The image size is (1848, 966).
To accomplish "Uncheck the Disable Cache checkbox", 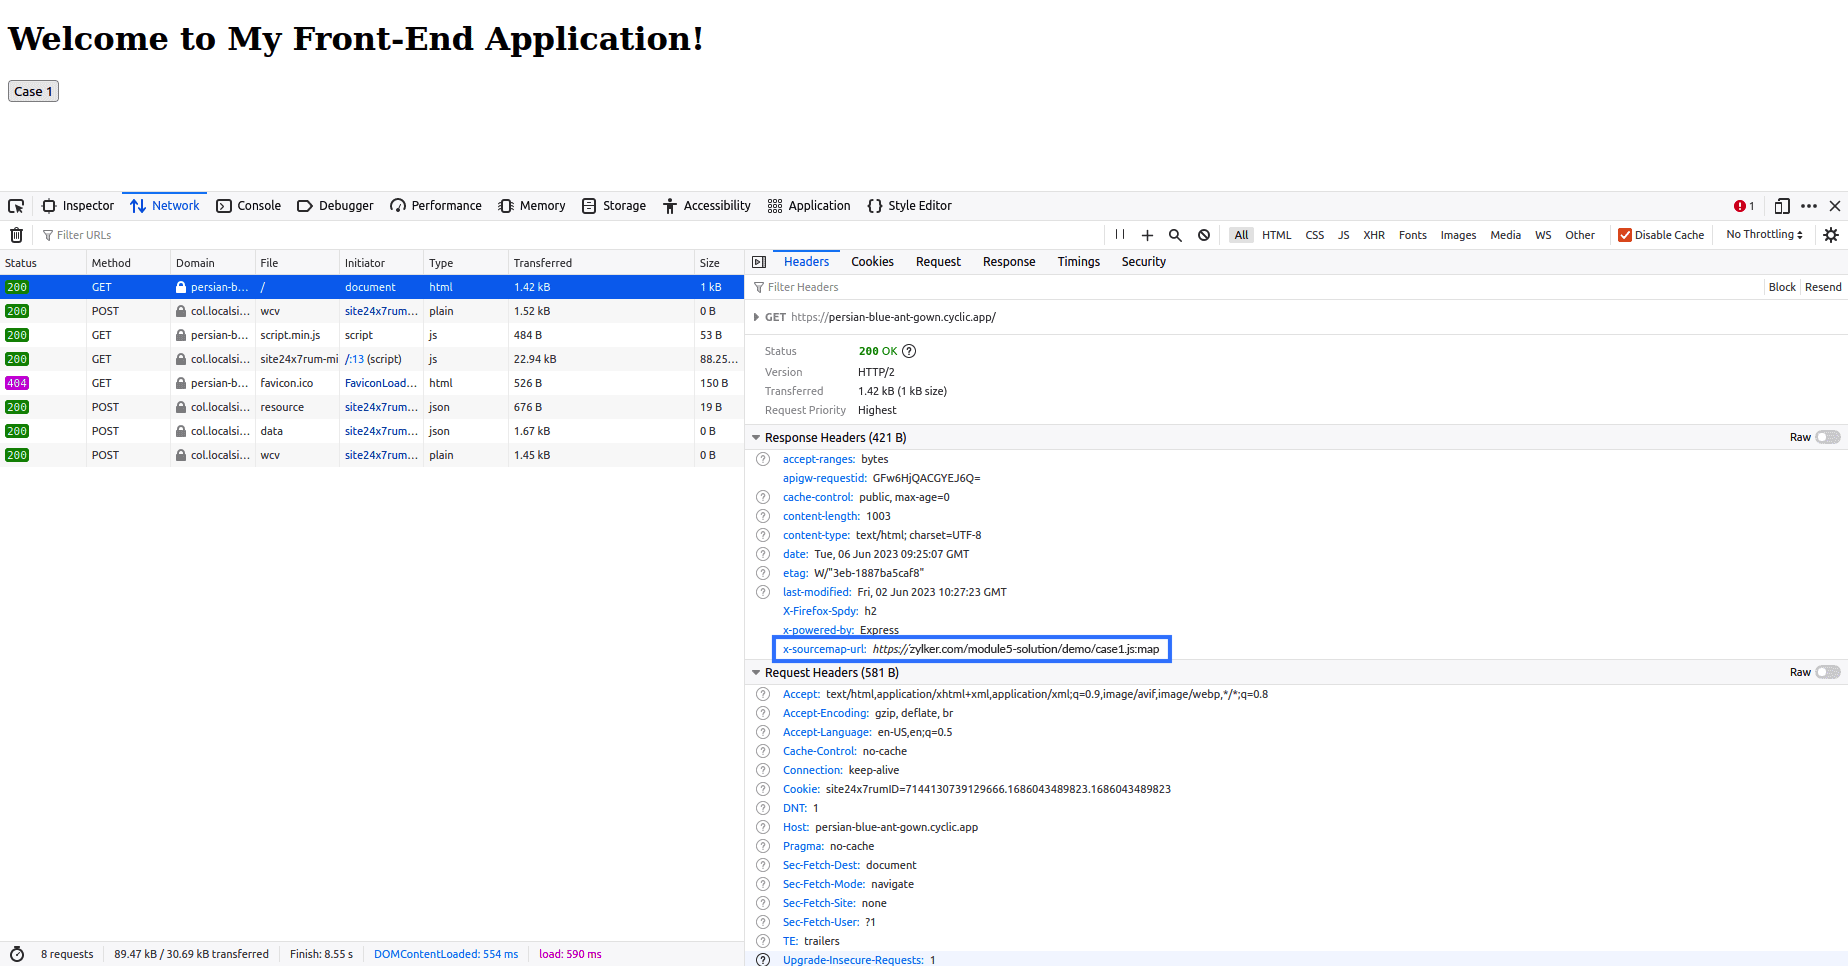I will (1626, 234).
